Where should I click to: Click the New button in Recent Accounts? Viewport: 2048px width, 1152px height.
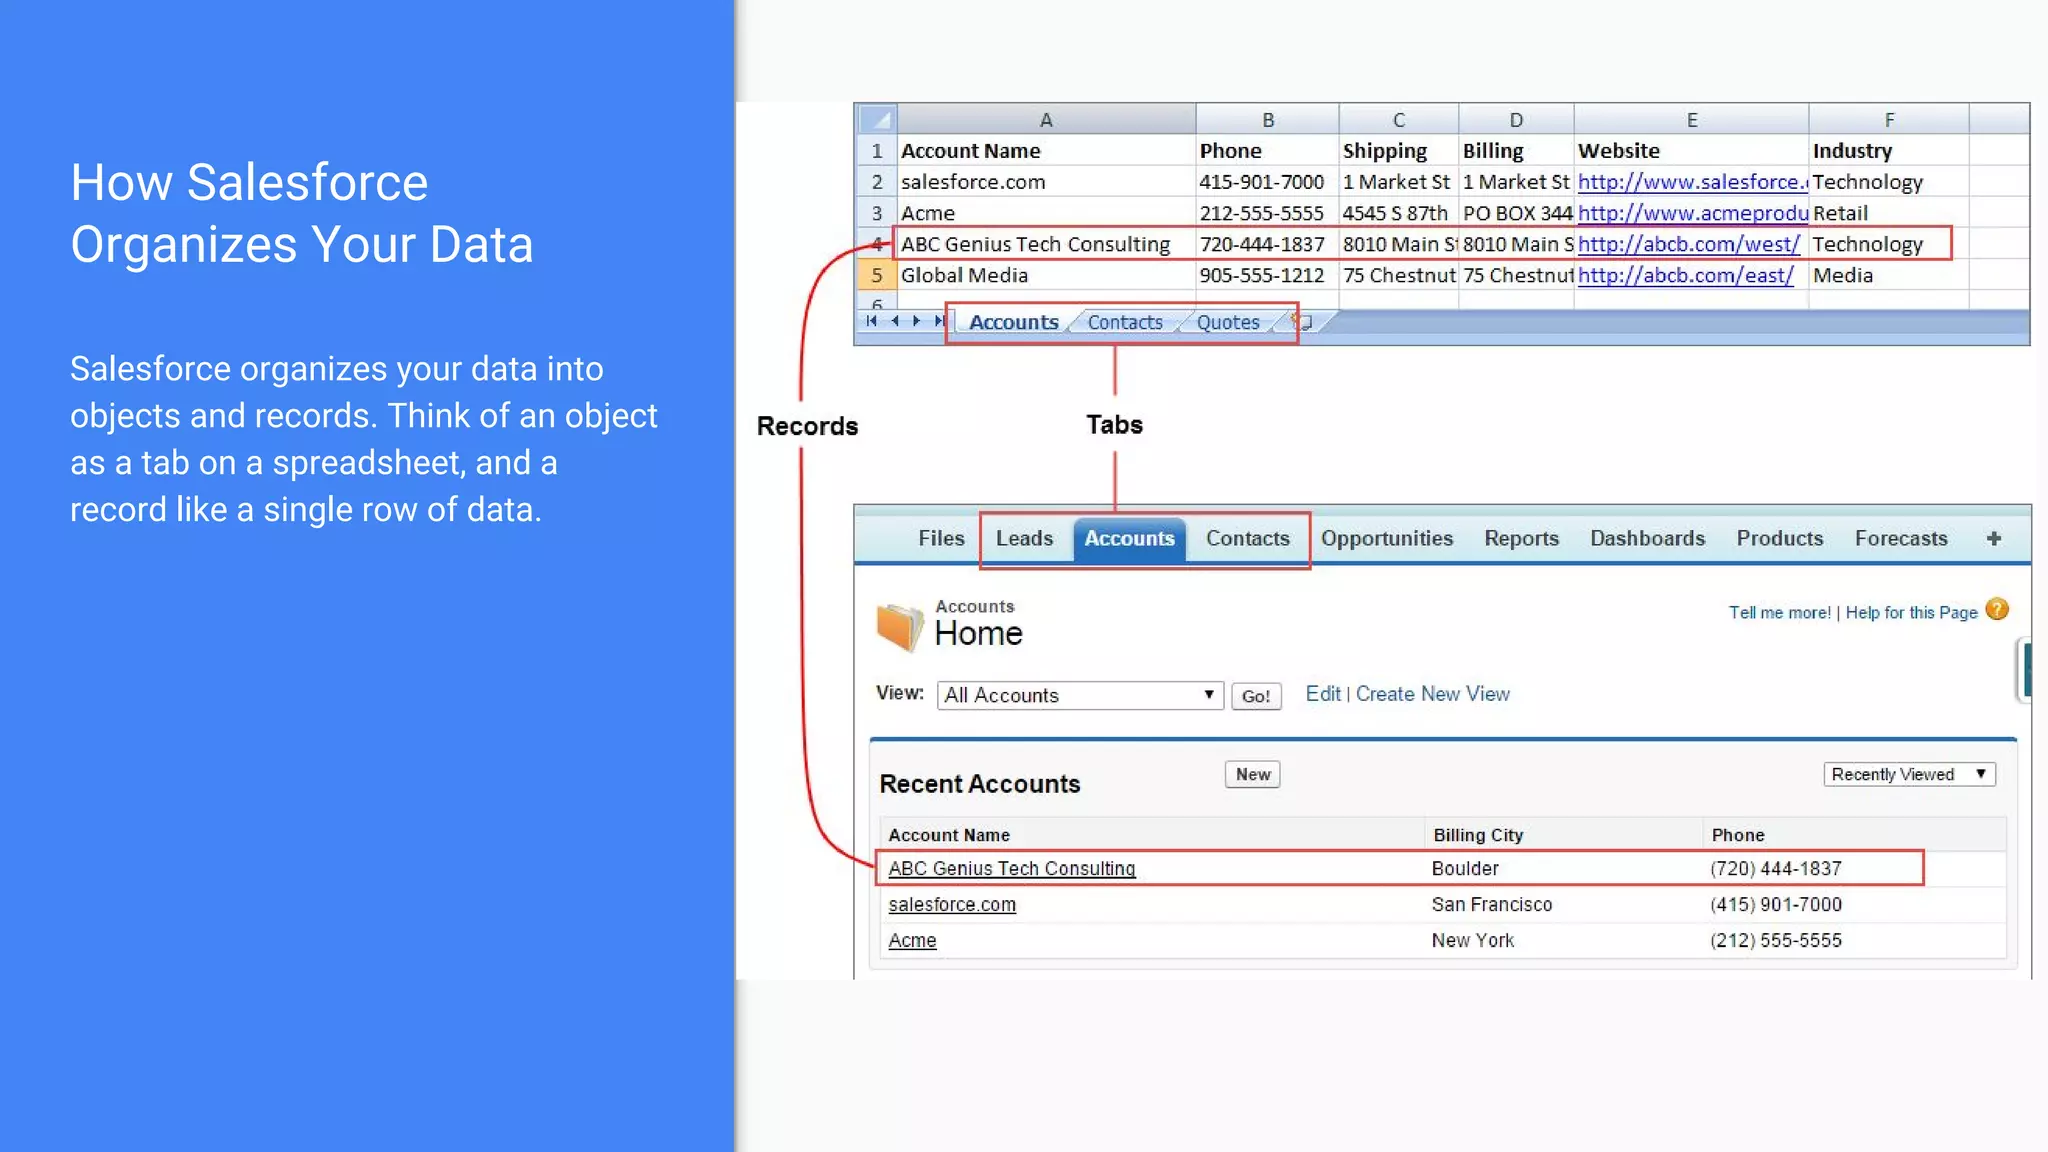point(1252,774)
